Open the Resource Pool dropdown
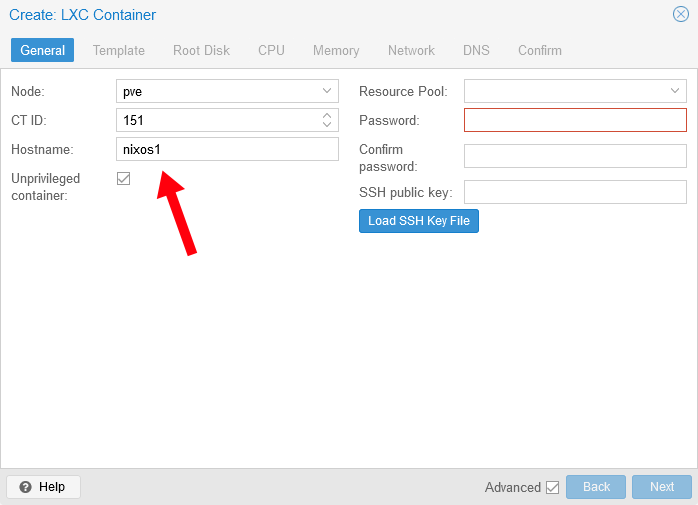The image size is (698, 505). click(675, 91)
